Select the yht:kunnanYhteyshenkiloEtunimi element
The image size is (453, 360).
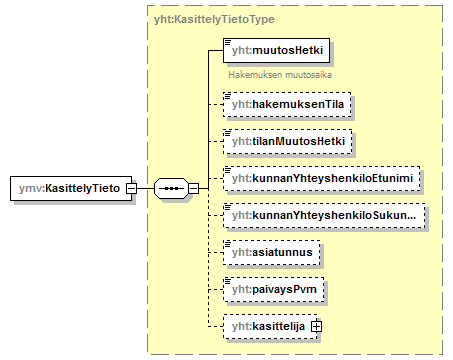pyautogui.click(x=322, y=178)
